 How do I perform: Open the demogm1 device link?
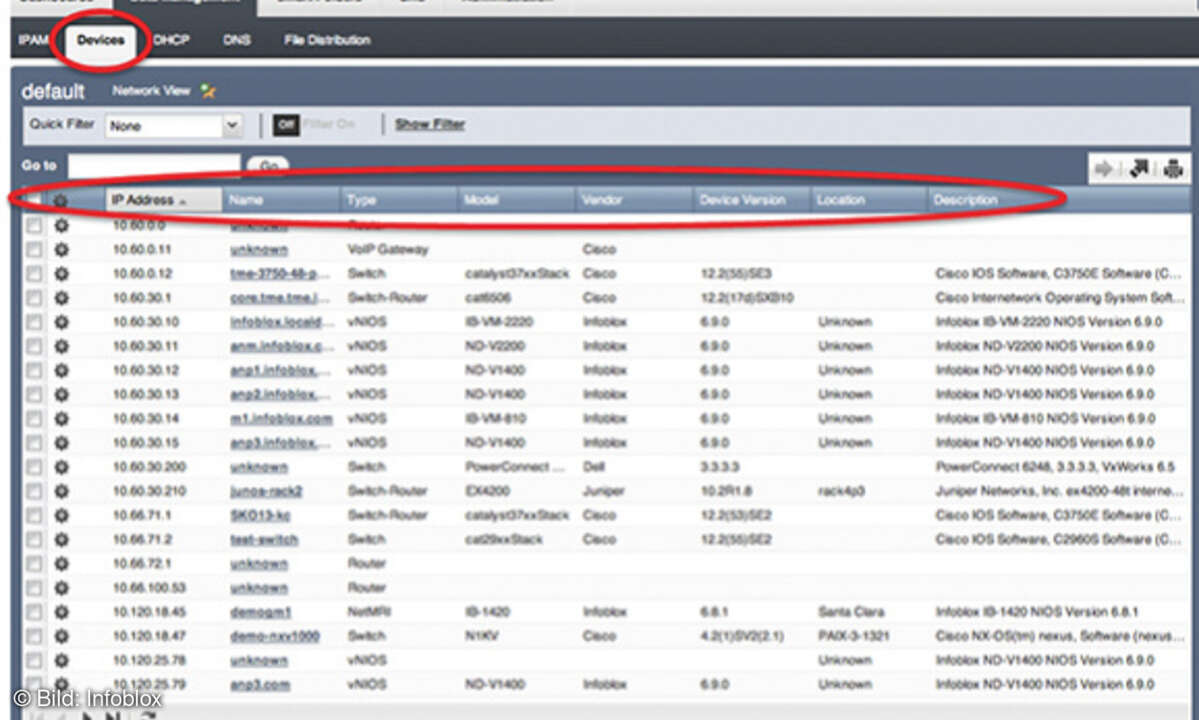261,612
